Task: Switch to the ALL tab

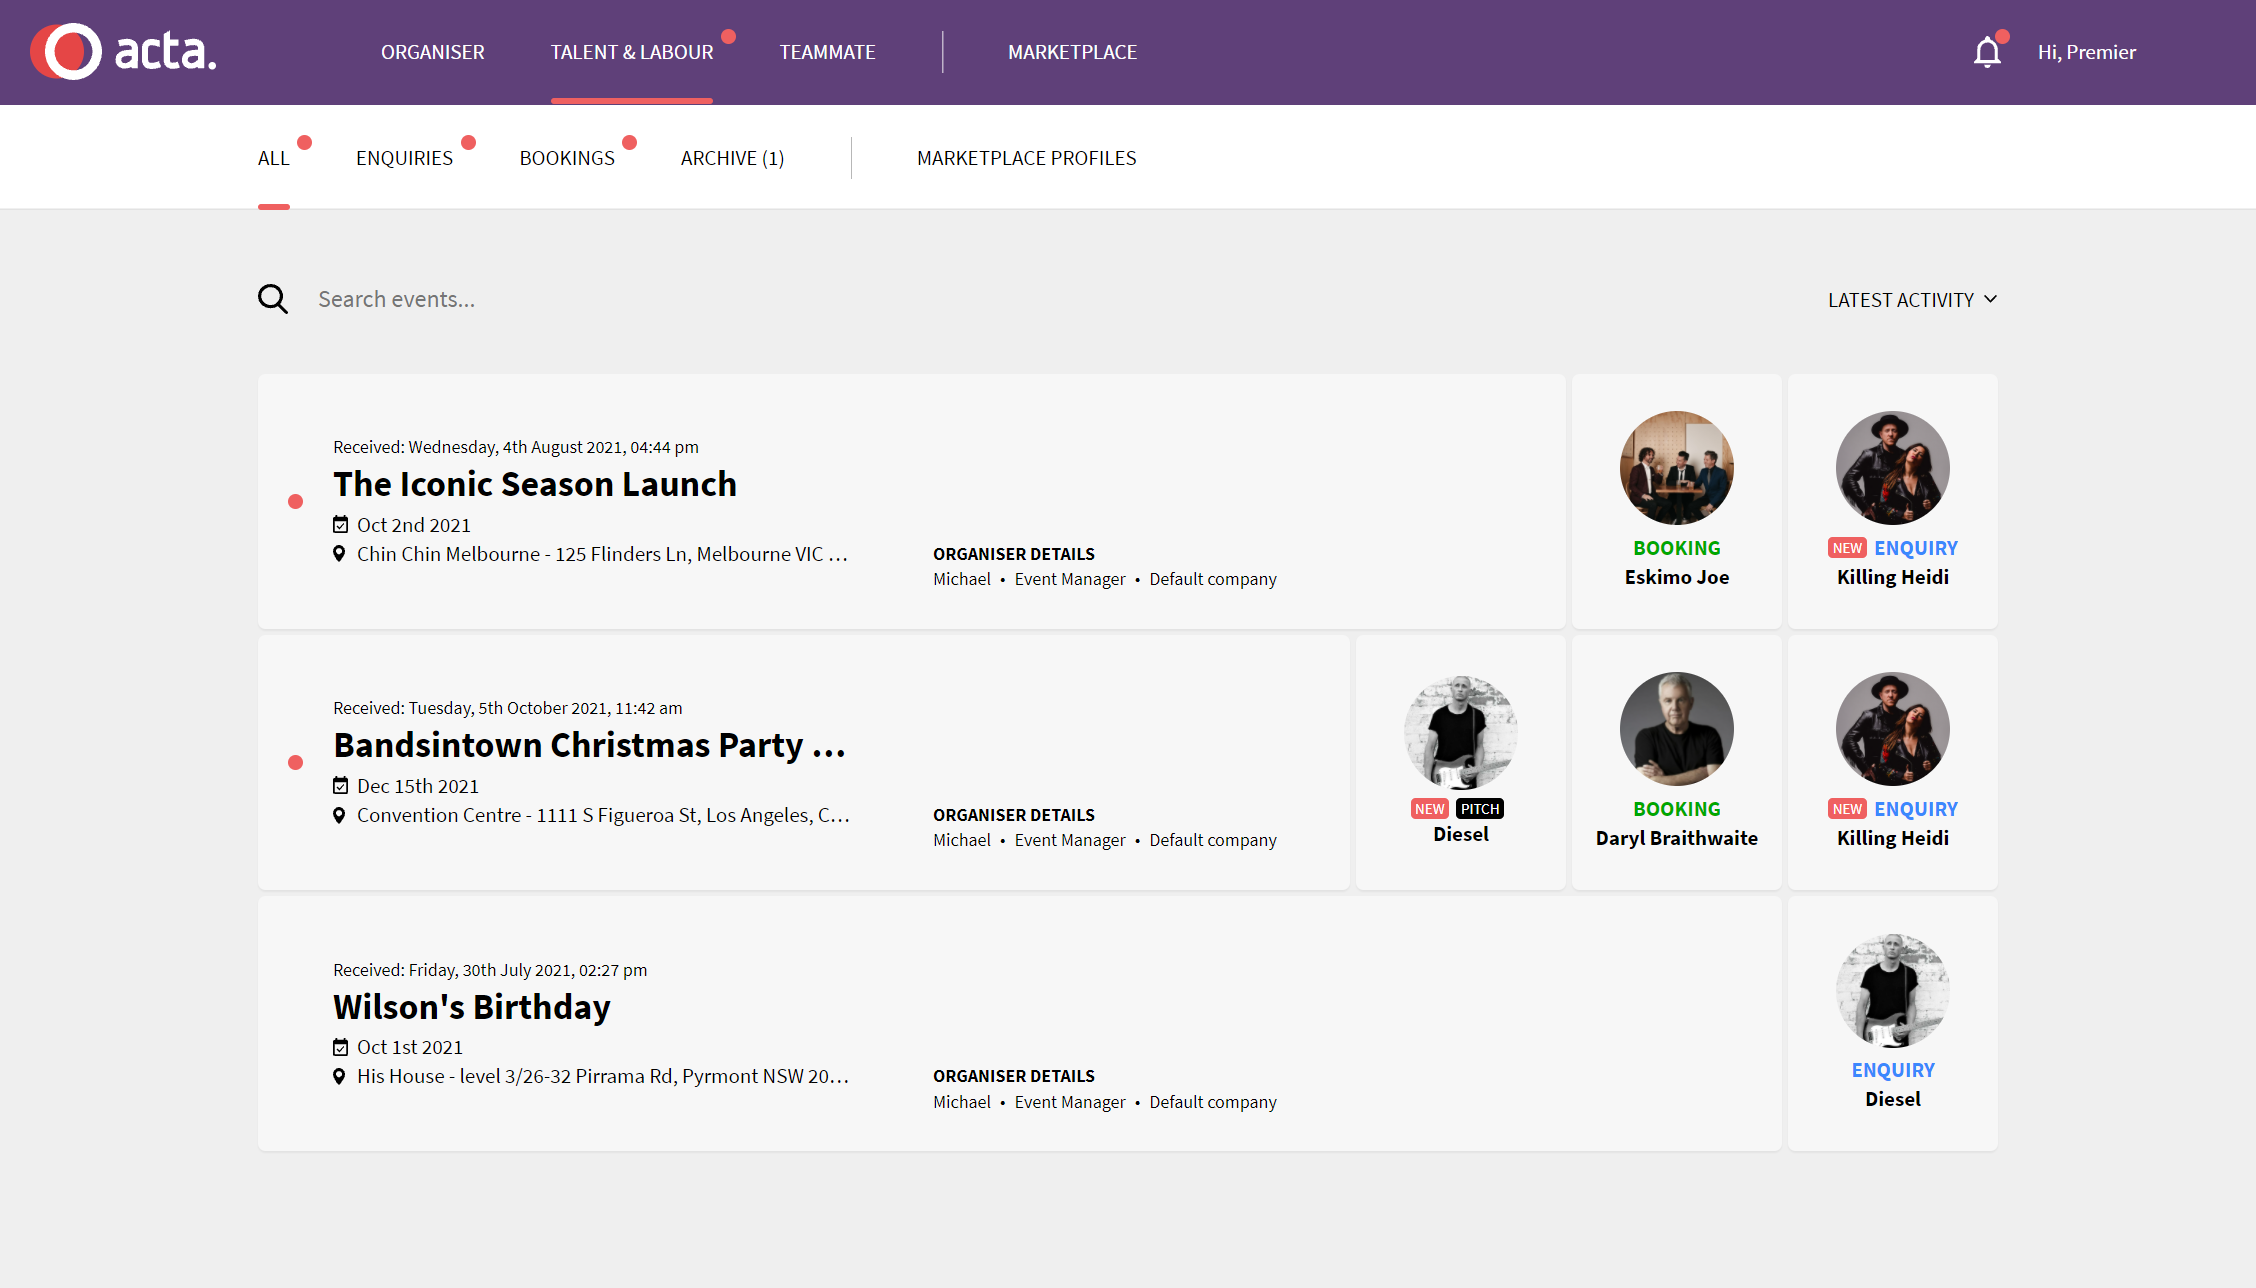Action: click(x=274, y=158)
